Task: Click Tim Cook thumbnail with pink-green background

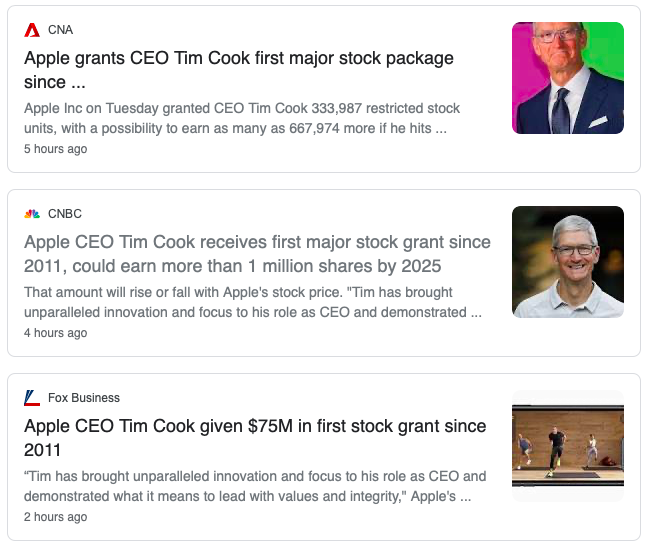Action: tap(567, 78)
